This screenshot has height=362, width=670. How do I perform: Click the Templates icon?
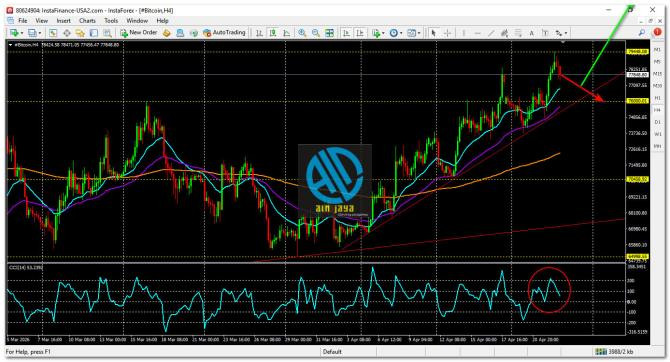pyautogui.click(x=411, y=32)
